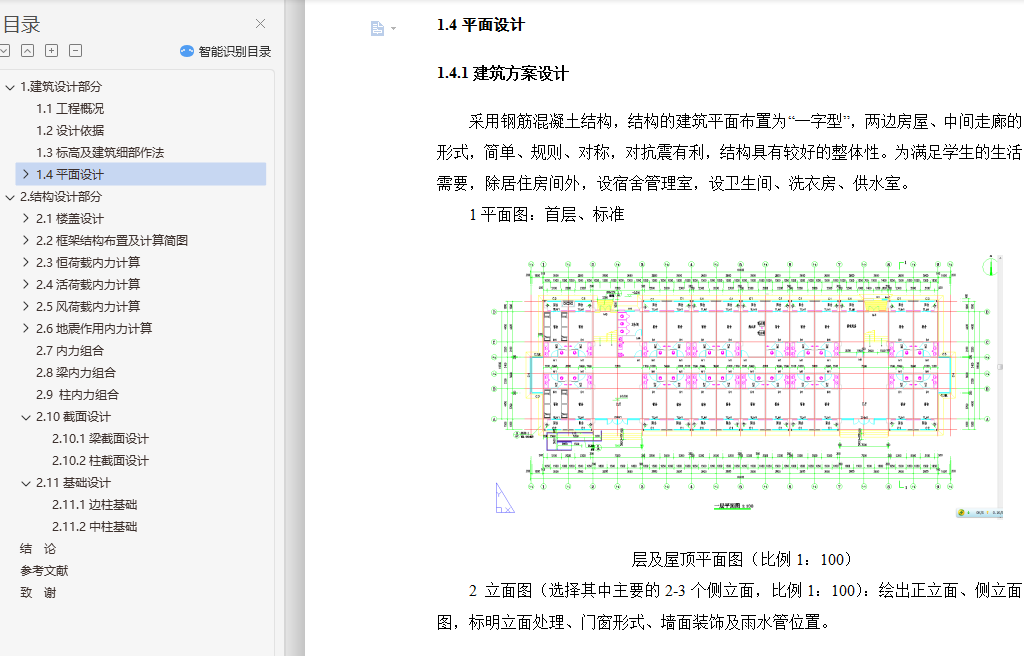Jump to 1.建筑设计部分 in the outline
Screen dimensions: 1024x656
(61, 87)
